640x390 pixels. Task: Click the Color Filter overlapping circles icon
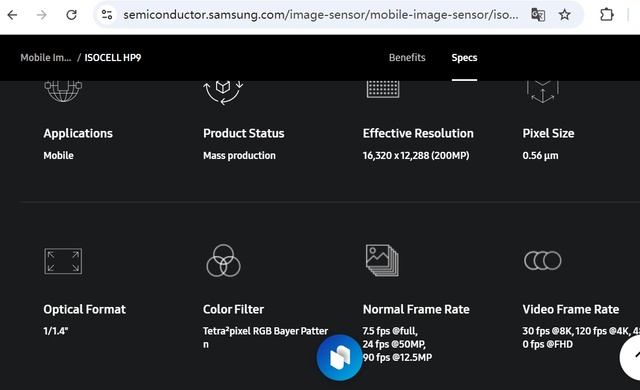click(223, 261)
